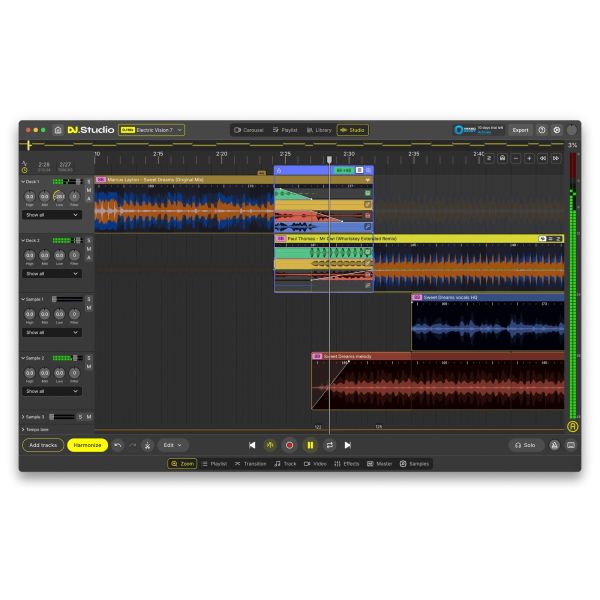The height and width of the screenshot is (600, 600).
Task: Open Deck 1 Show all dropdown
Action: pyautogui.click(x=52, y=215)
